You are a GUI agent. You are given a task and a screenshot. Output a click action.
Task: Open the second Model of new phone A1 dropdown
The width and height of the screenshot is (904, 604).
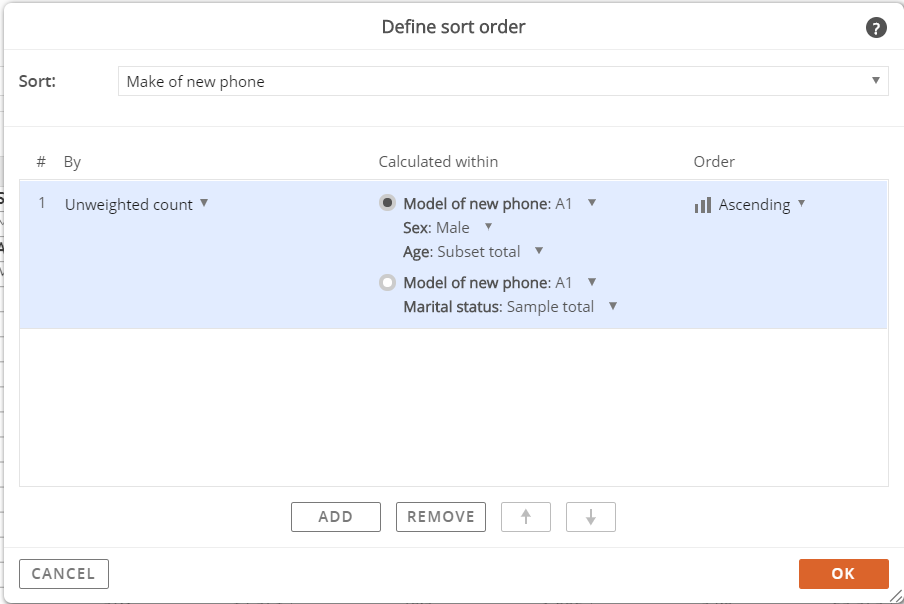coord(592,282)
